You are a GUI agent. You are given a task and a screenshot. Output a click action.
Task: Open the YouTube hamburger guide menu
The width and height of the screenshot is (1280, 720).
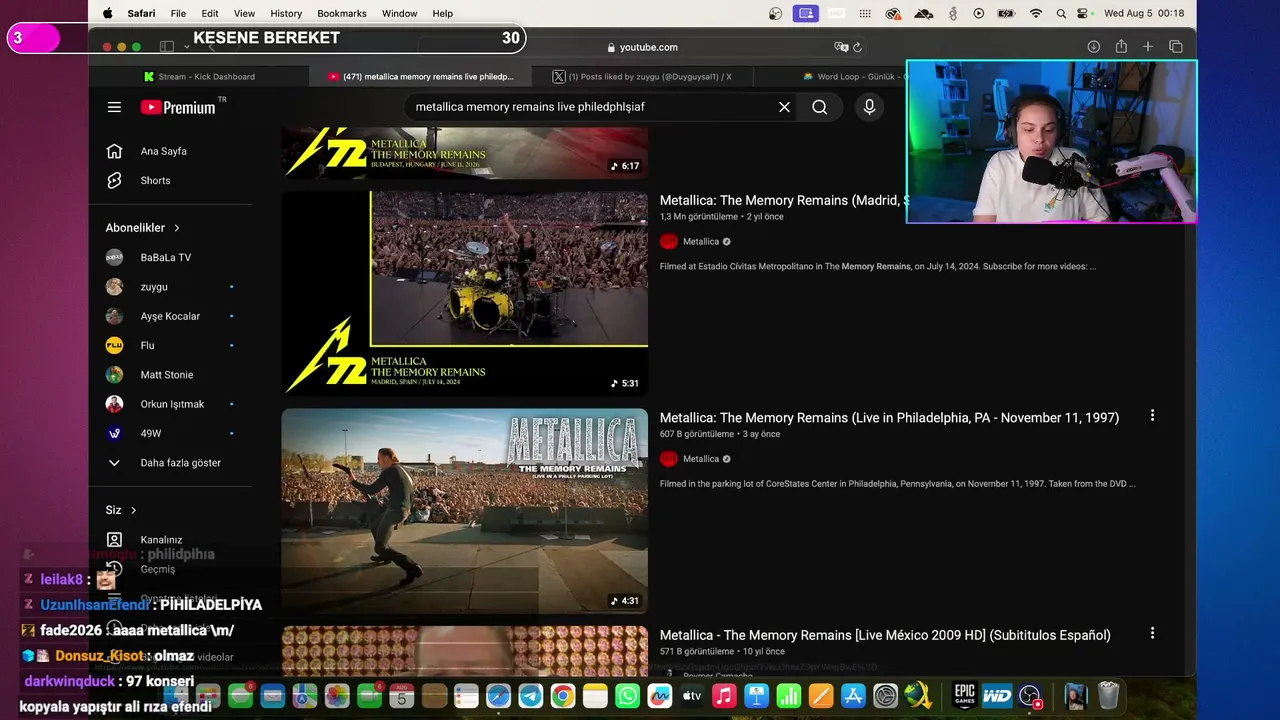114,107
